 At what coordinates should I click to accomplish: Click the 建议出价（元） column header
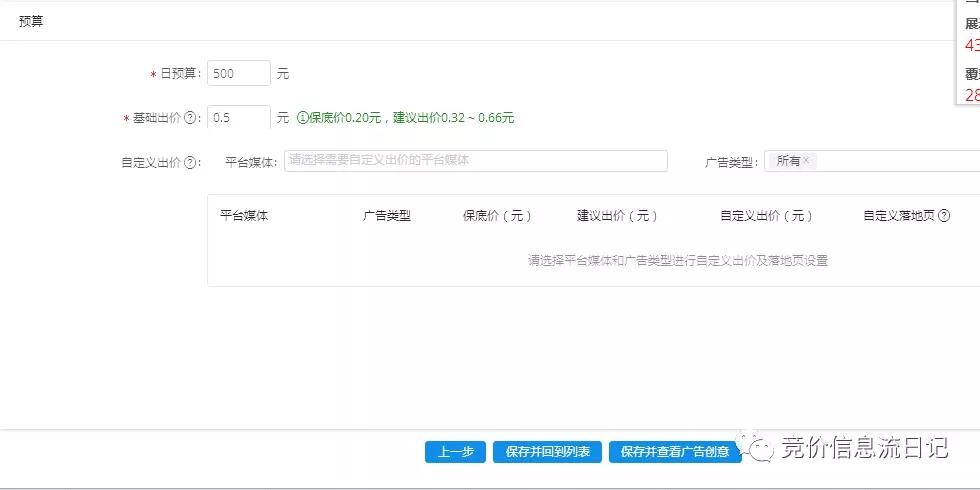click(618, 216)
